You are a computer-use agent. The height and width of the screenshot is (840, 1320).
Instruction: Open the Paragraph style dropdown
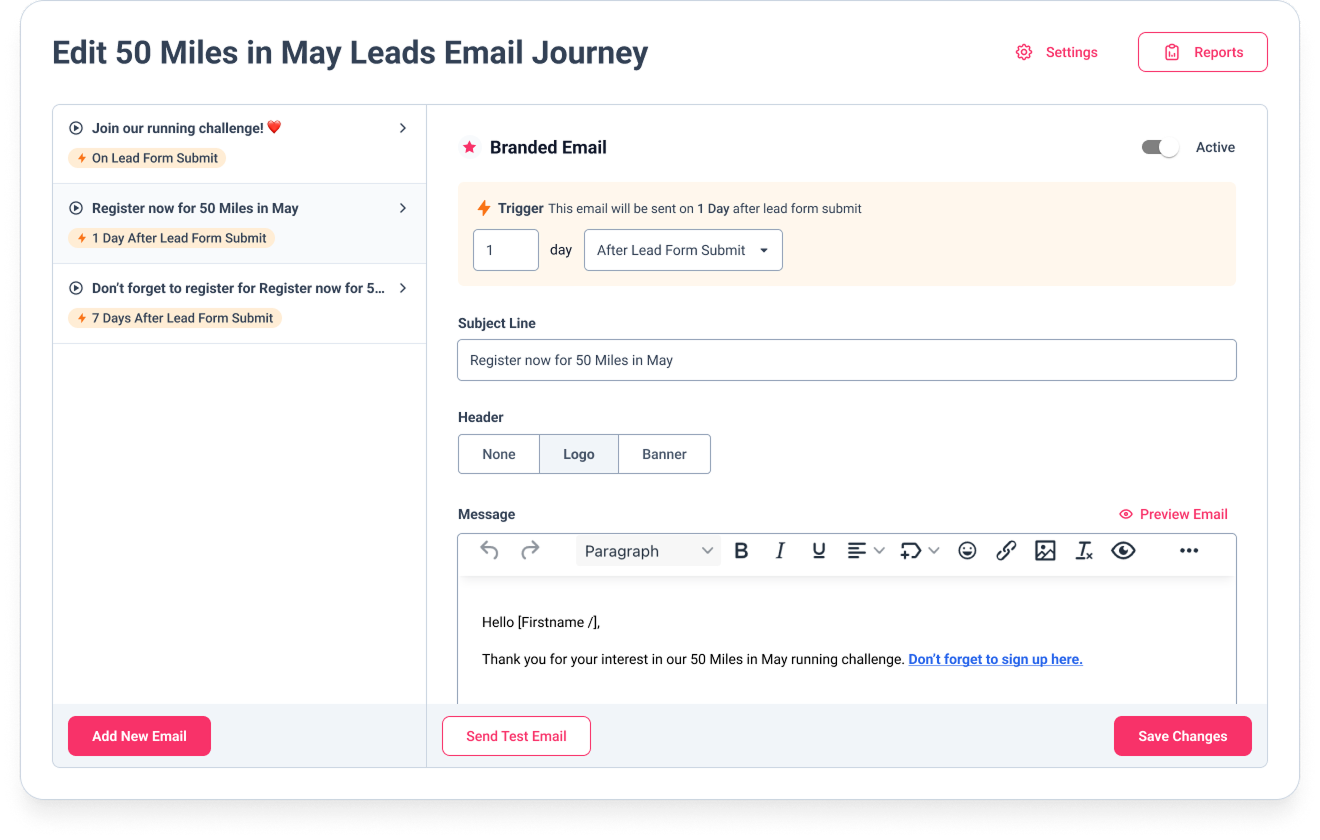(x=648, y=551)
